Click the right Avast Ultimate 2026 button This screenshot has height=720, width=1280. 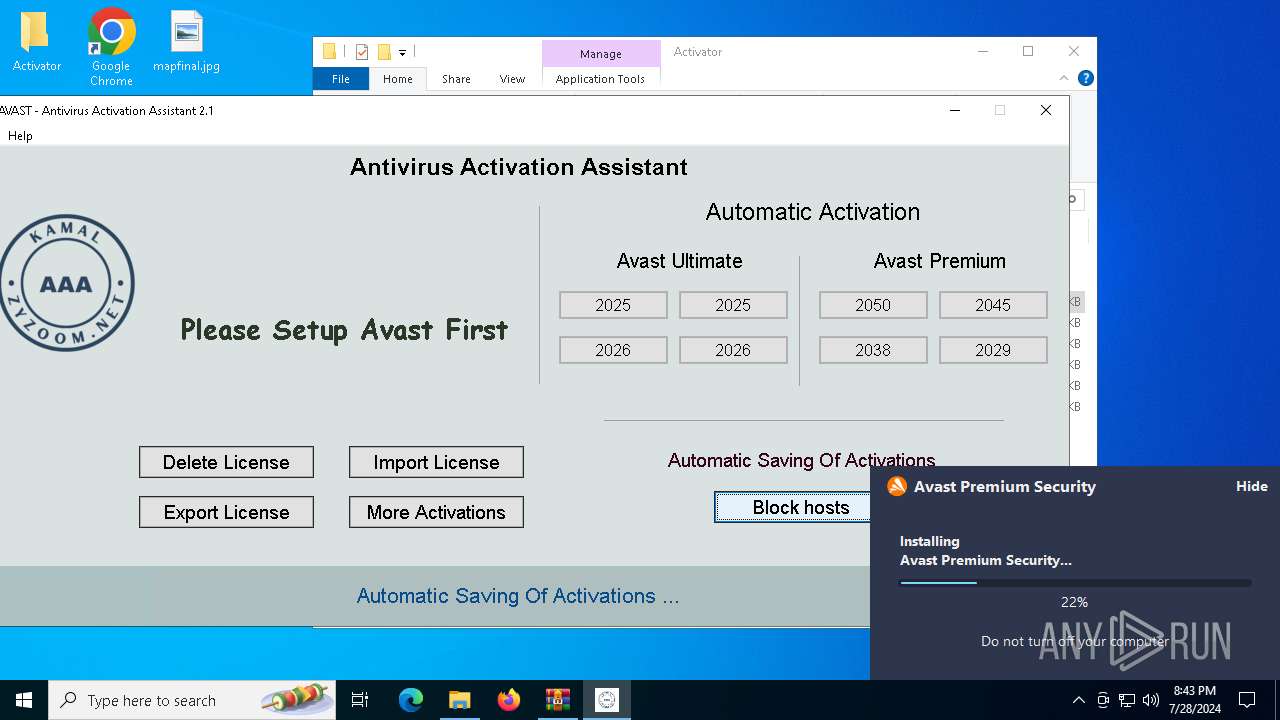point(733,350)
